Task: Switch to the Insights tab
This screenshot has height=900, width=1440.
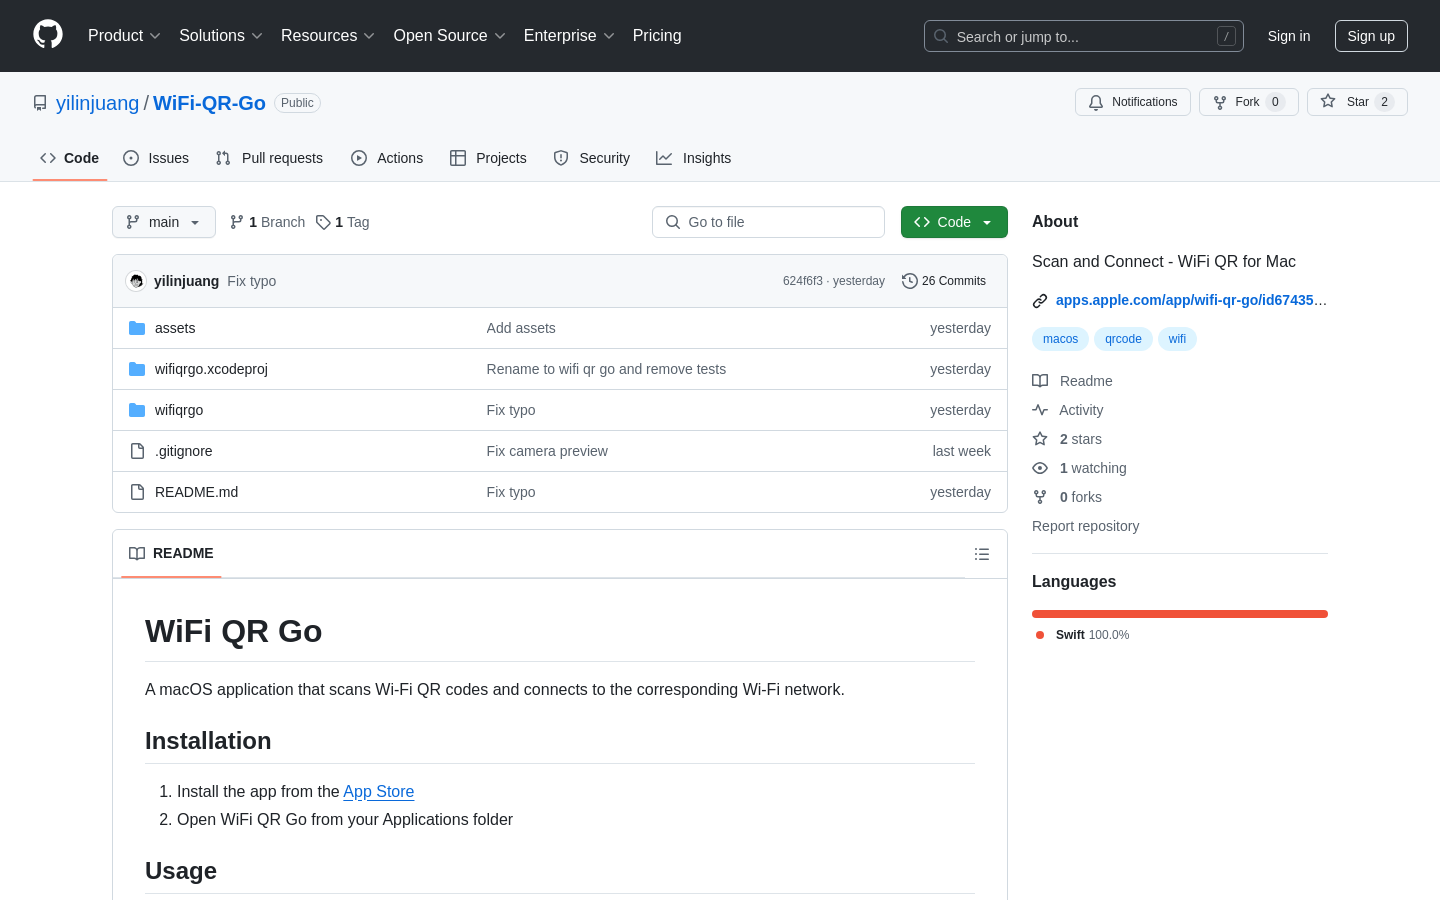Action: coord(694,158)
